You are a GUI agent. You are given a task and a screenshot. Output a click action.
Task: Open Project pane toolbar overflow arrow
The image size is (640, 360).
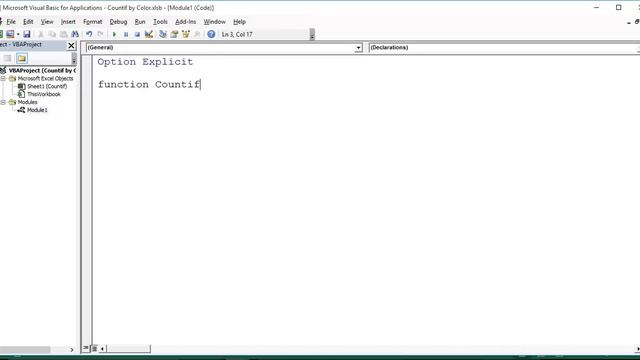coord(74,58)
